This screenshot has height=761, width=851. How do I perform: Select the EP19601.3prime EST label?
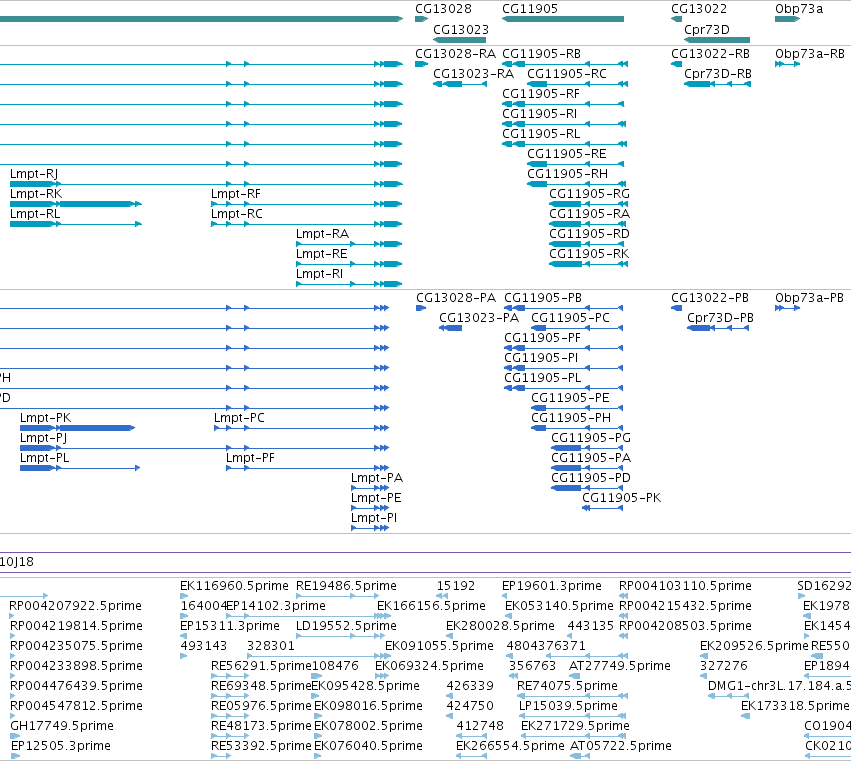point(552,586)
